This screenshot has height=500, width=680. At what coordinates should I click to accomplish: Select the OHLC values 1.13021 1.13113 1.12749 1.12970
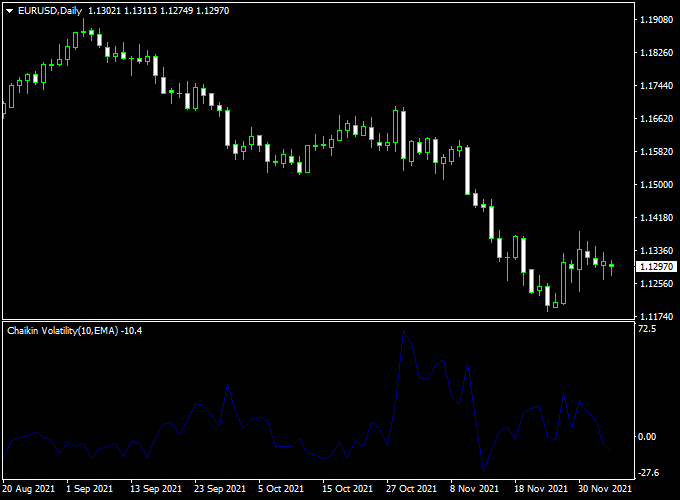159,11
